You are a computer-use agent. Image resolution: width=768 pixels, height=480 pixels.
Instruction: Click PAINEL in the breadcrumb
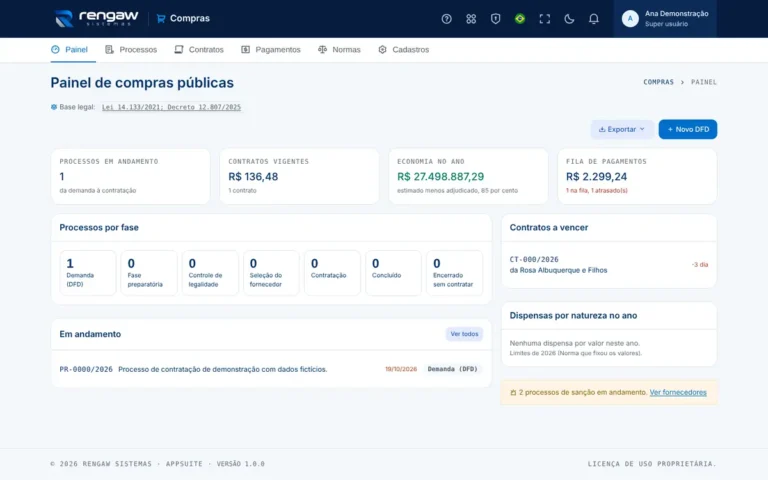coord(704,82)
